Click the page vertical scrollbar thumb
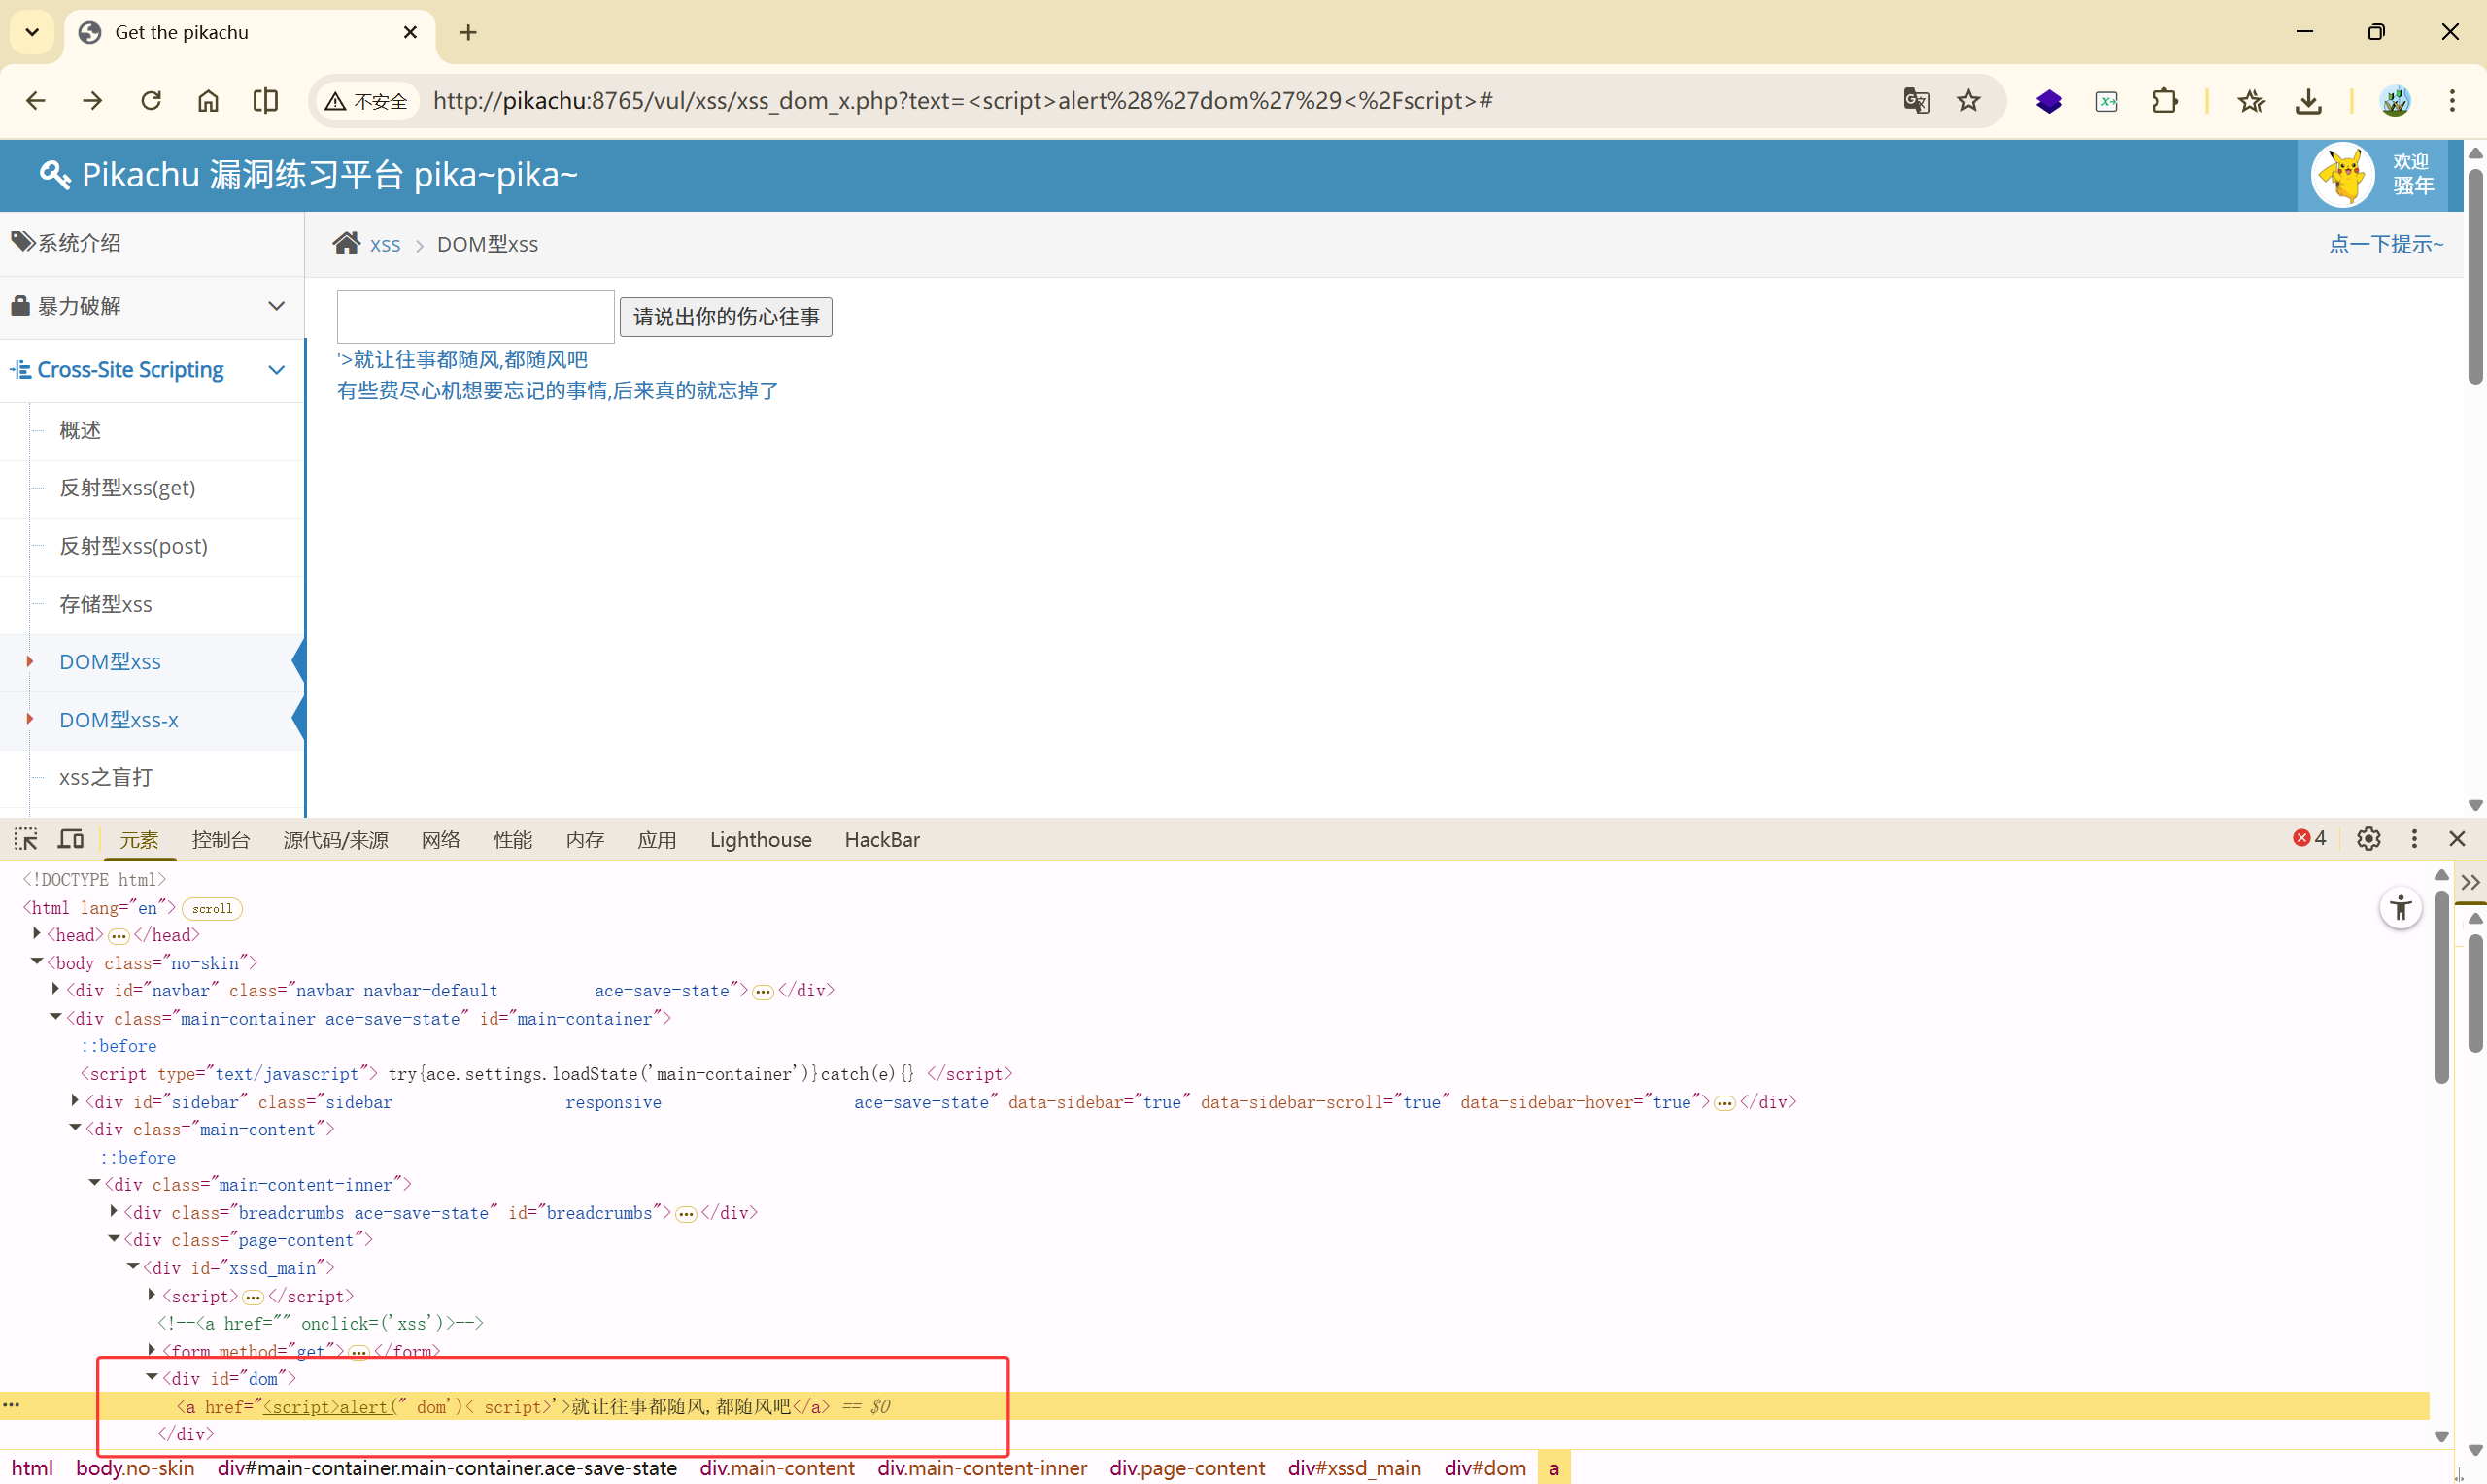The image size is (2487, 1484). pyautogui.click(x=2474, y=275)
